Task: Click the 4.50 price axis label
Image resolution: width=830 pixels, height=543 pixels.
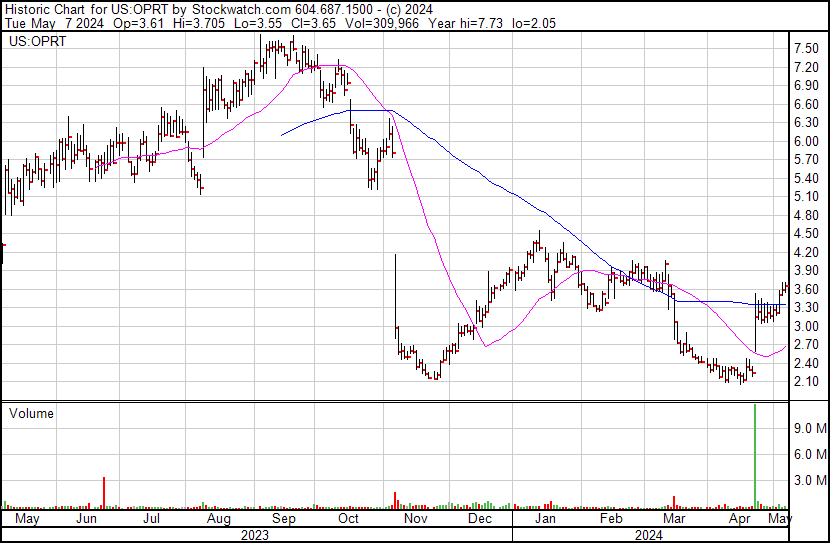Action: tap(806, 234)
